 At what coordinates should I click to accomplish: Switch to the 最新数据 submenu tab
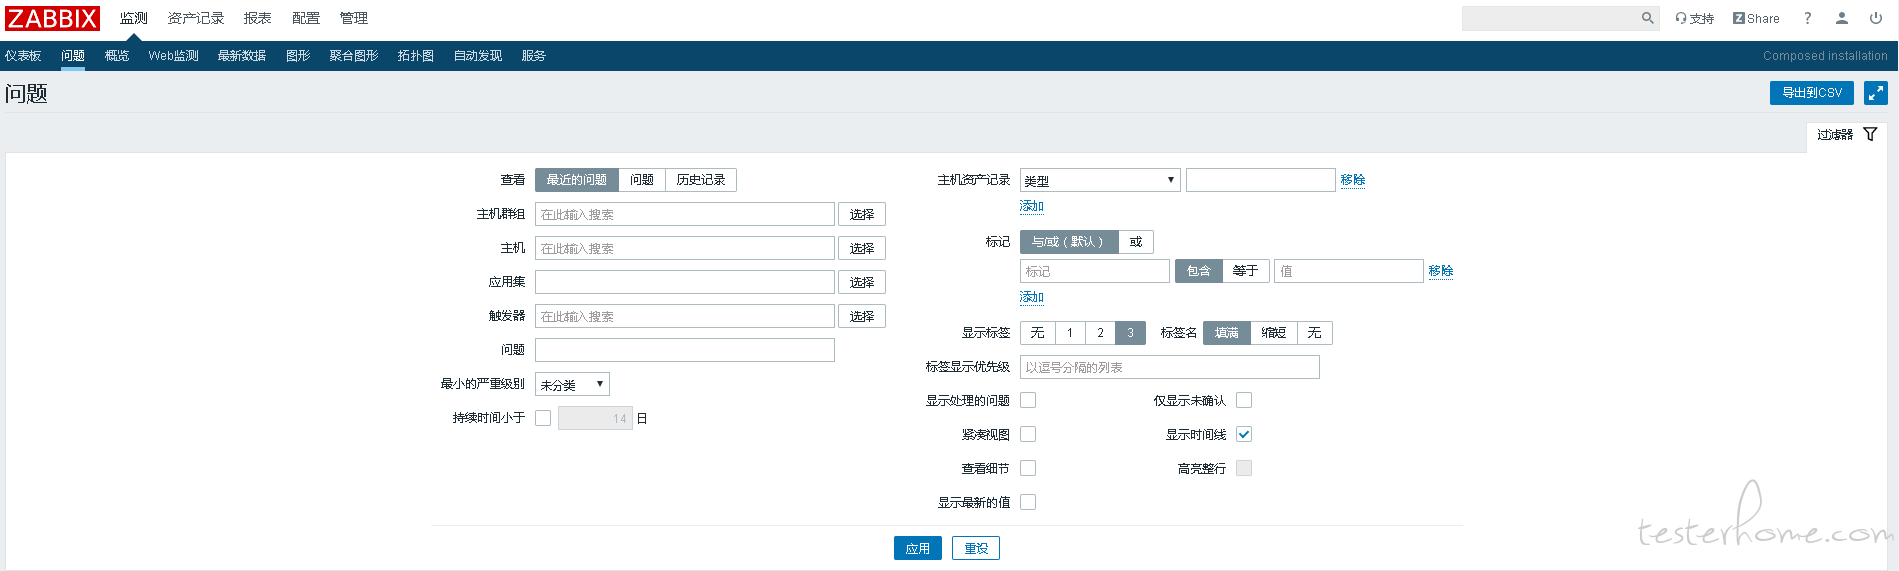(242, 56)
